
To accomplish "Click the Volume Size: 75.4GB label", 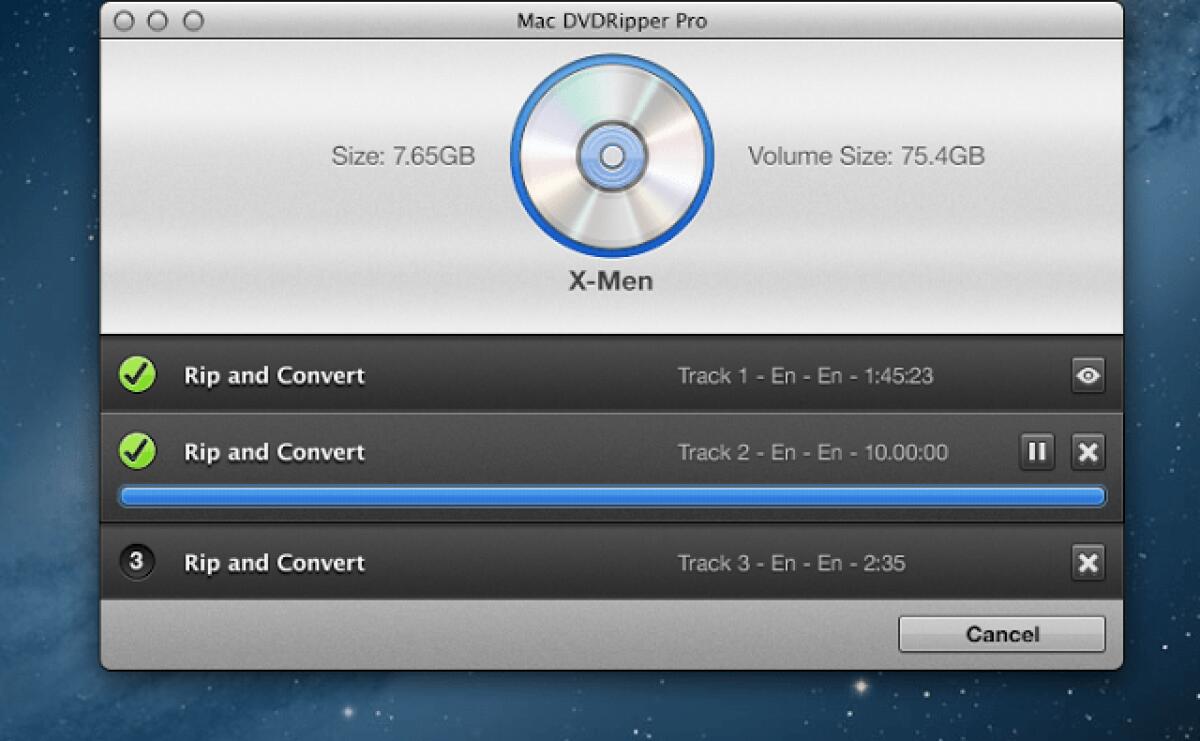I will [x=868, y=156].
